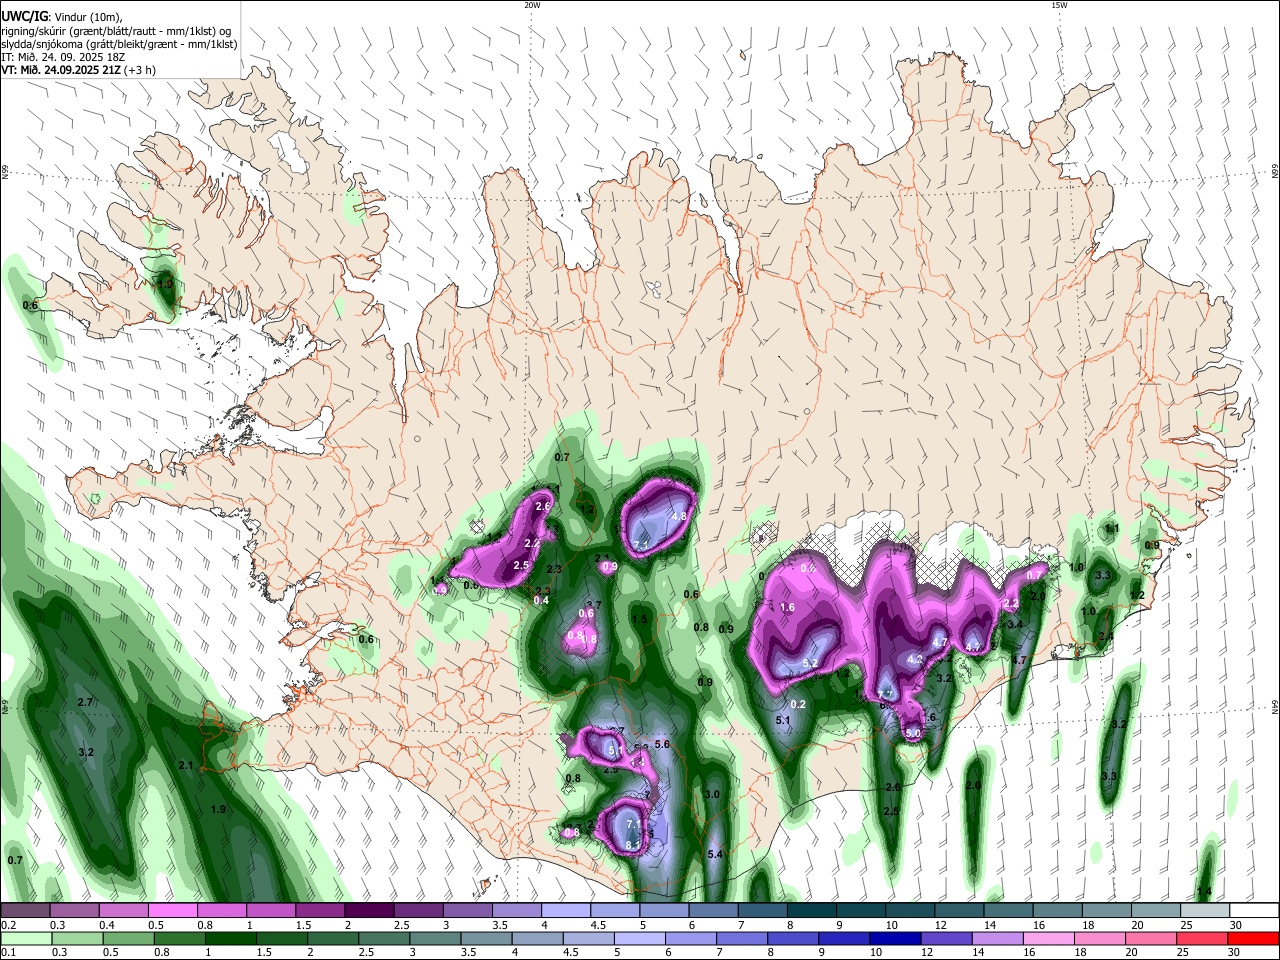Pick the light pink 16–18 lower-row swatch
Viewport: 1280px width, 960px height.
point(1049,939)
